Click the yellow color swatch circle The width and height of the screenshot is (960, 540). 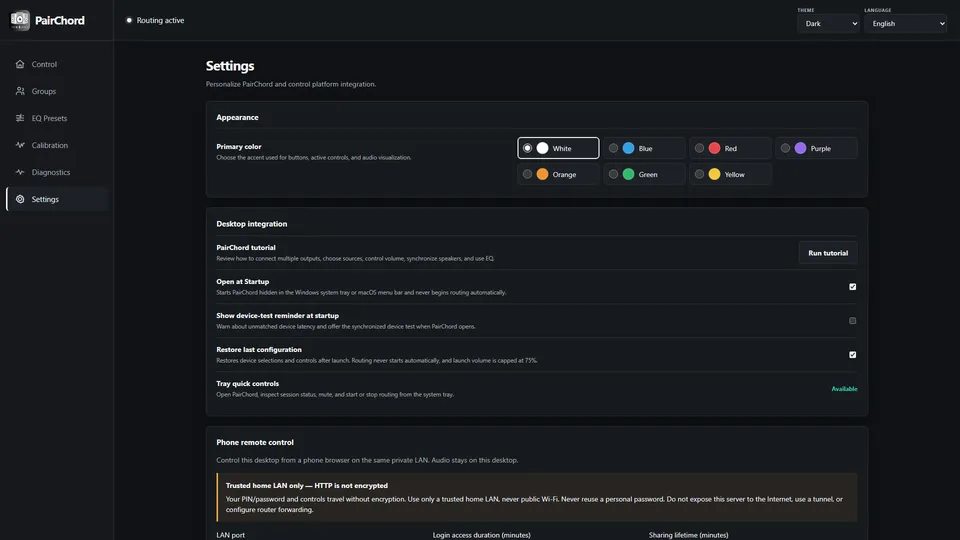(714, 174)
